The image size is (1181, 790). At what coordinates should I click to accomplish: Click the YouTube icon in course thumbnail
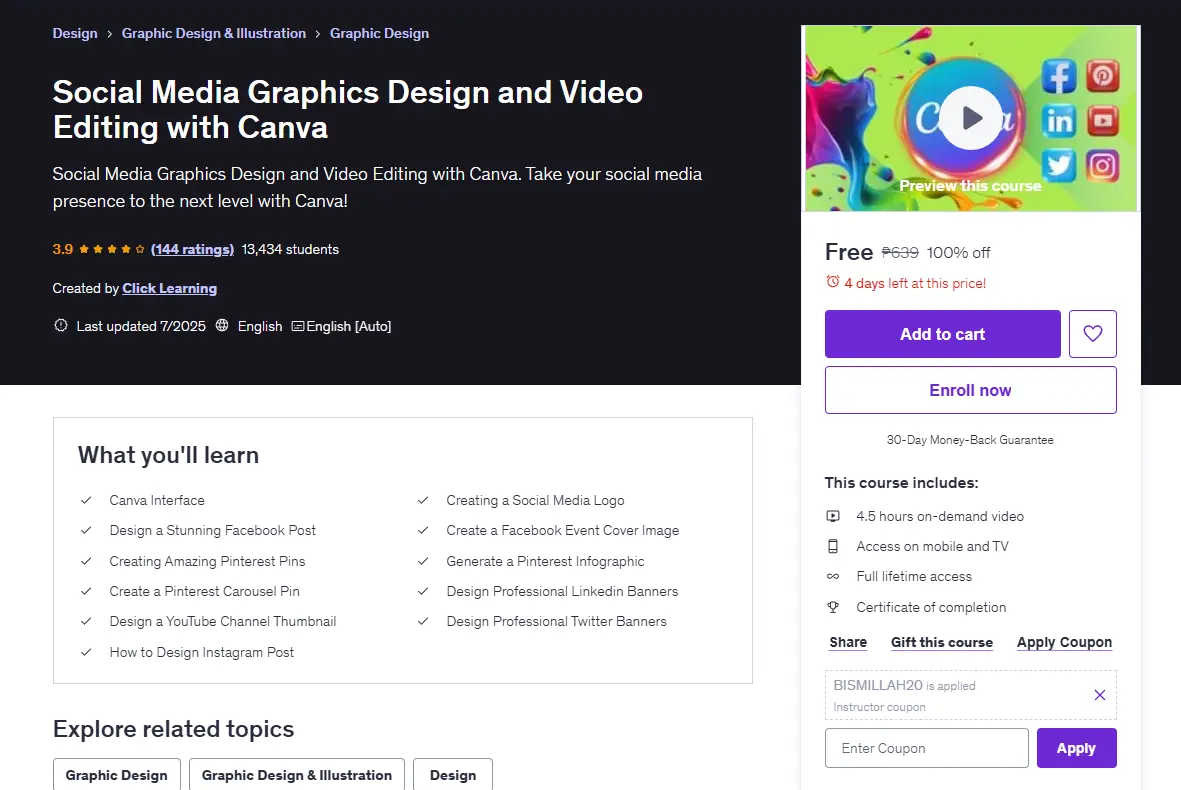point(1103,120)
